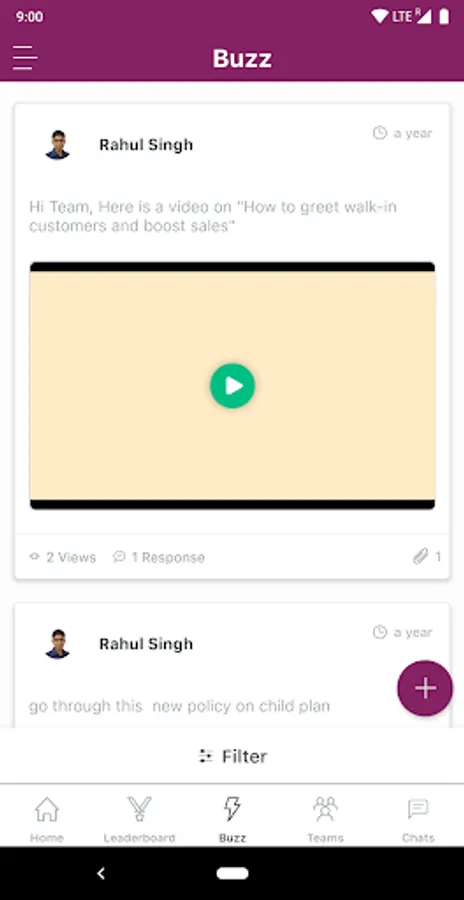Play the walk-in customers video
Viewport: 464px width, 900px height.
tap(232, 386)
